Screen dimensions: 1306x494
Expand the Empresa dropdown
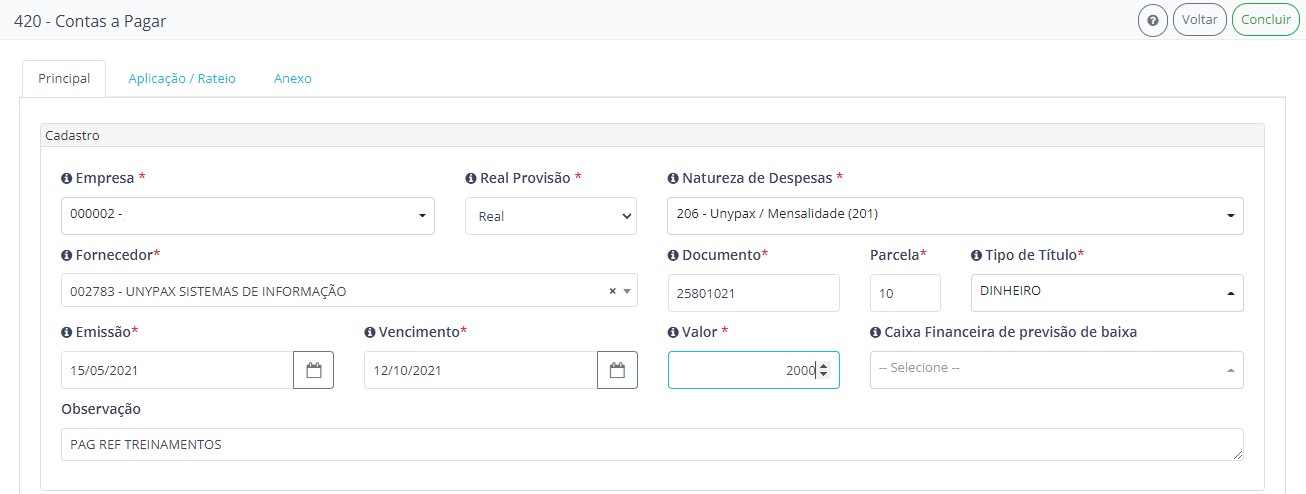(248, 215)
